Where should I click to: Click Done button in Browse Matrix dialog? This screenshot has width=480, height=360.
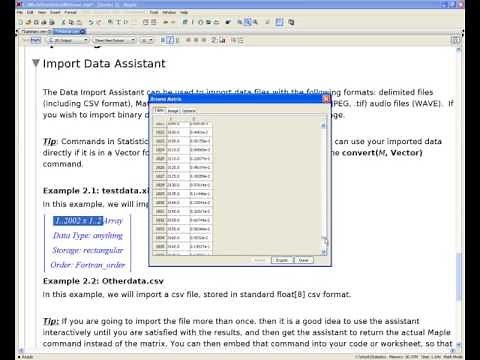pos(303,260)
